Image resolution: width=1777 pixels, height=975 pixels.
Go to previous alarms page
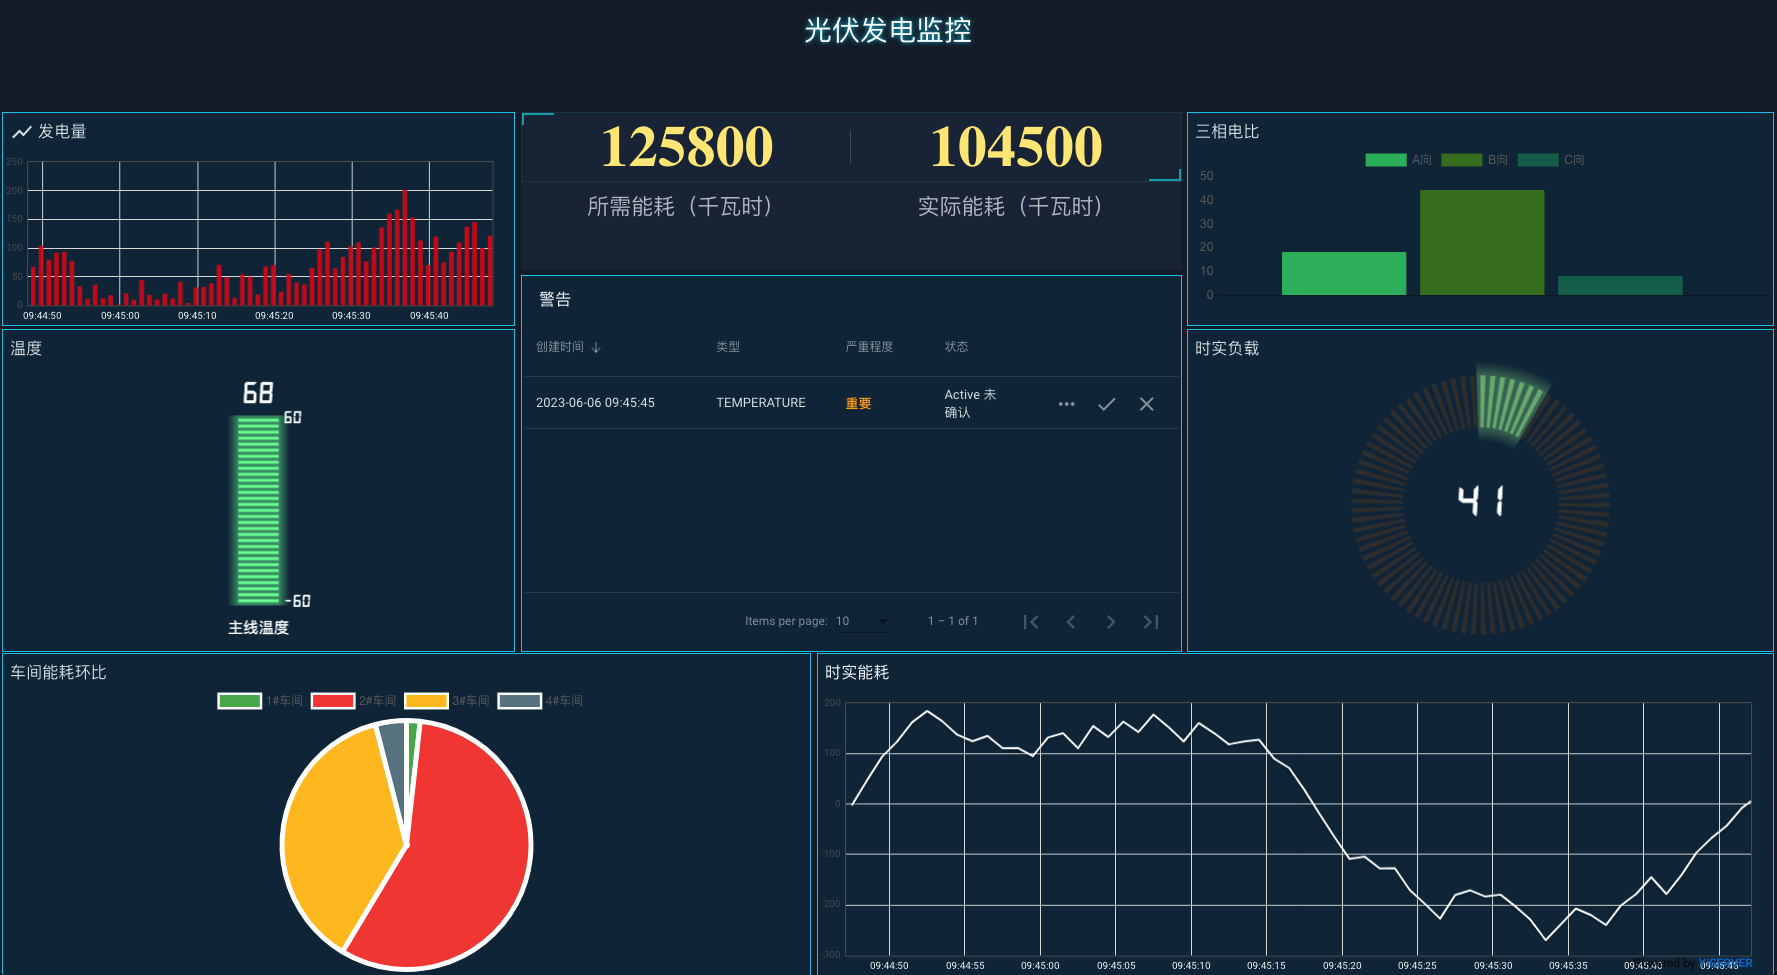coord(1071,622)
